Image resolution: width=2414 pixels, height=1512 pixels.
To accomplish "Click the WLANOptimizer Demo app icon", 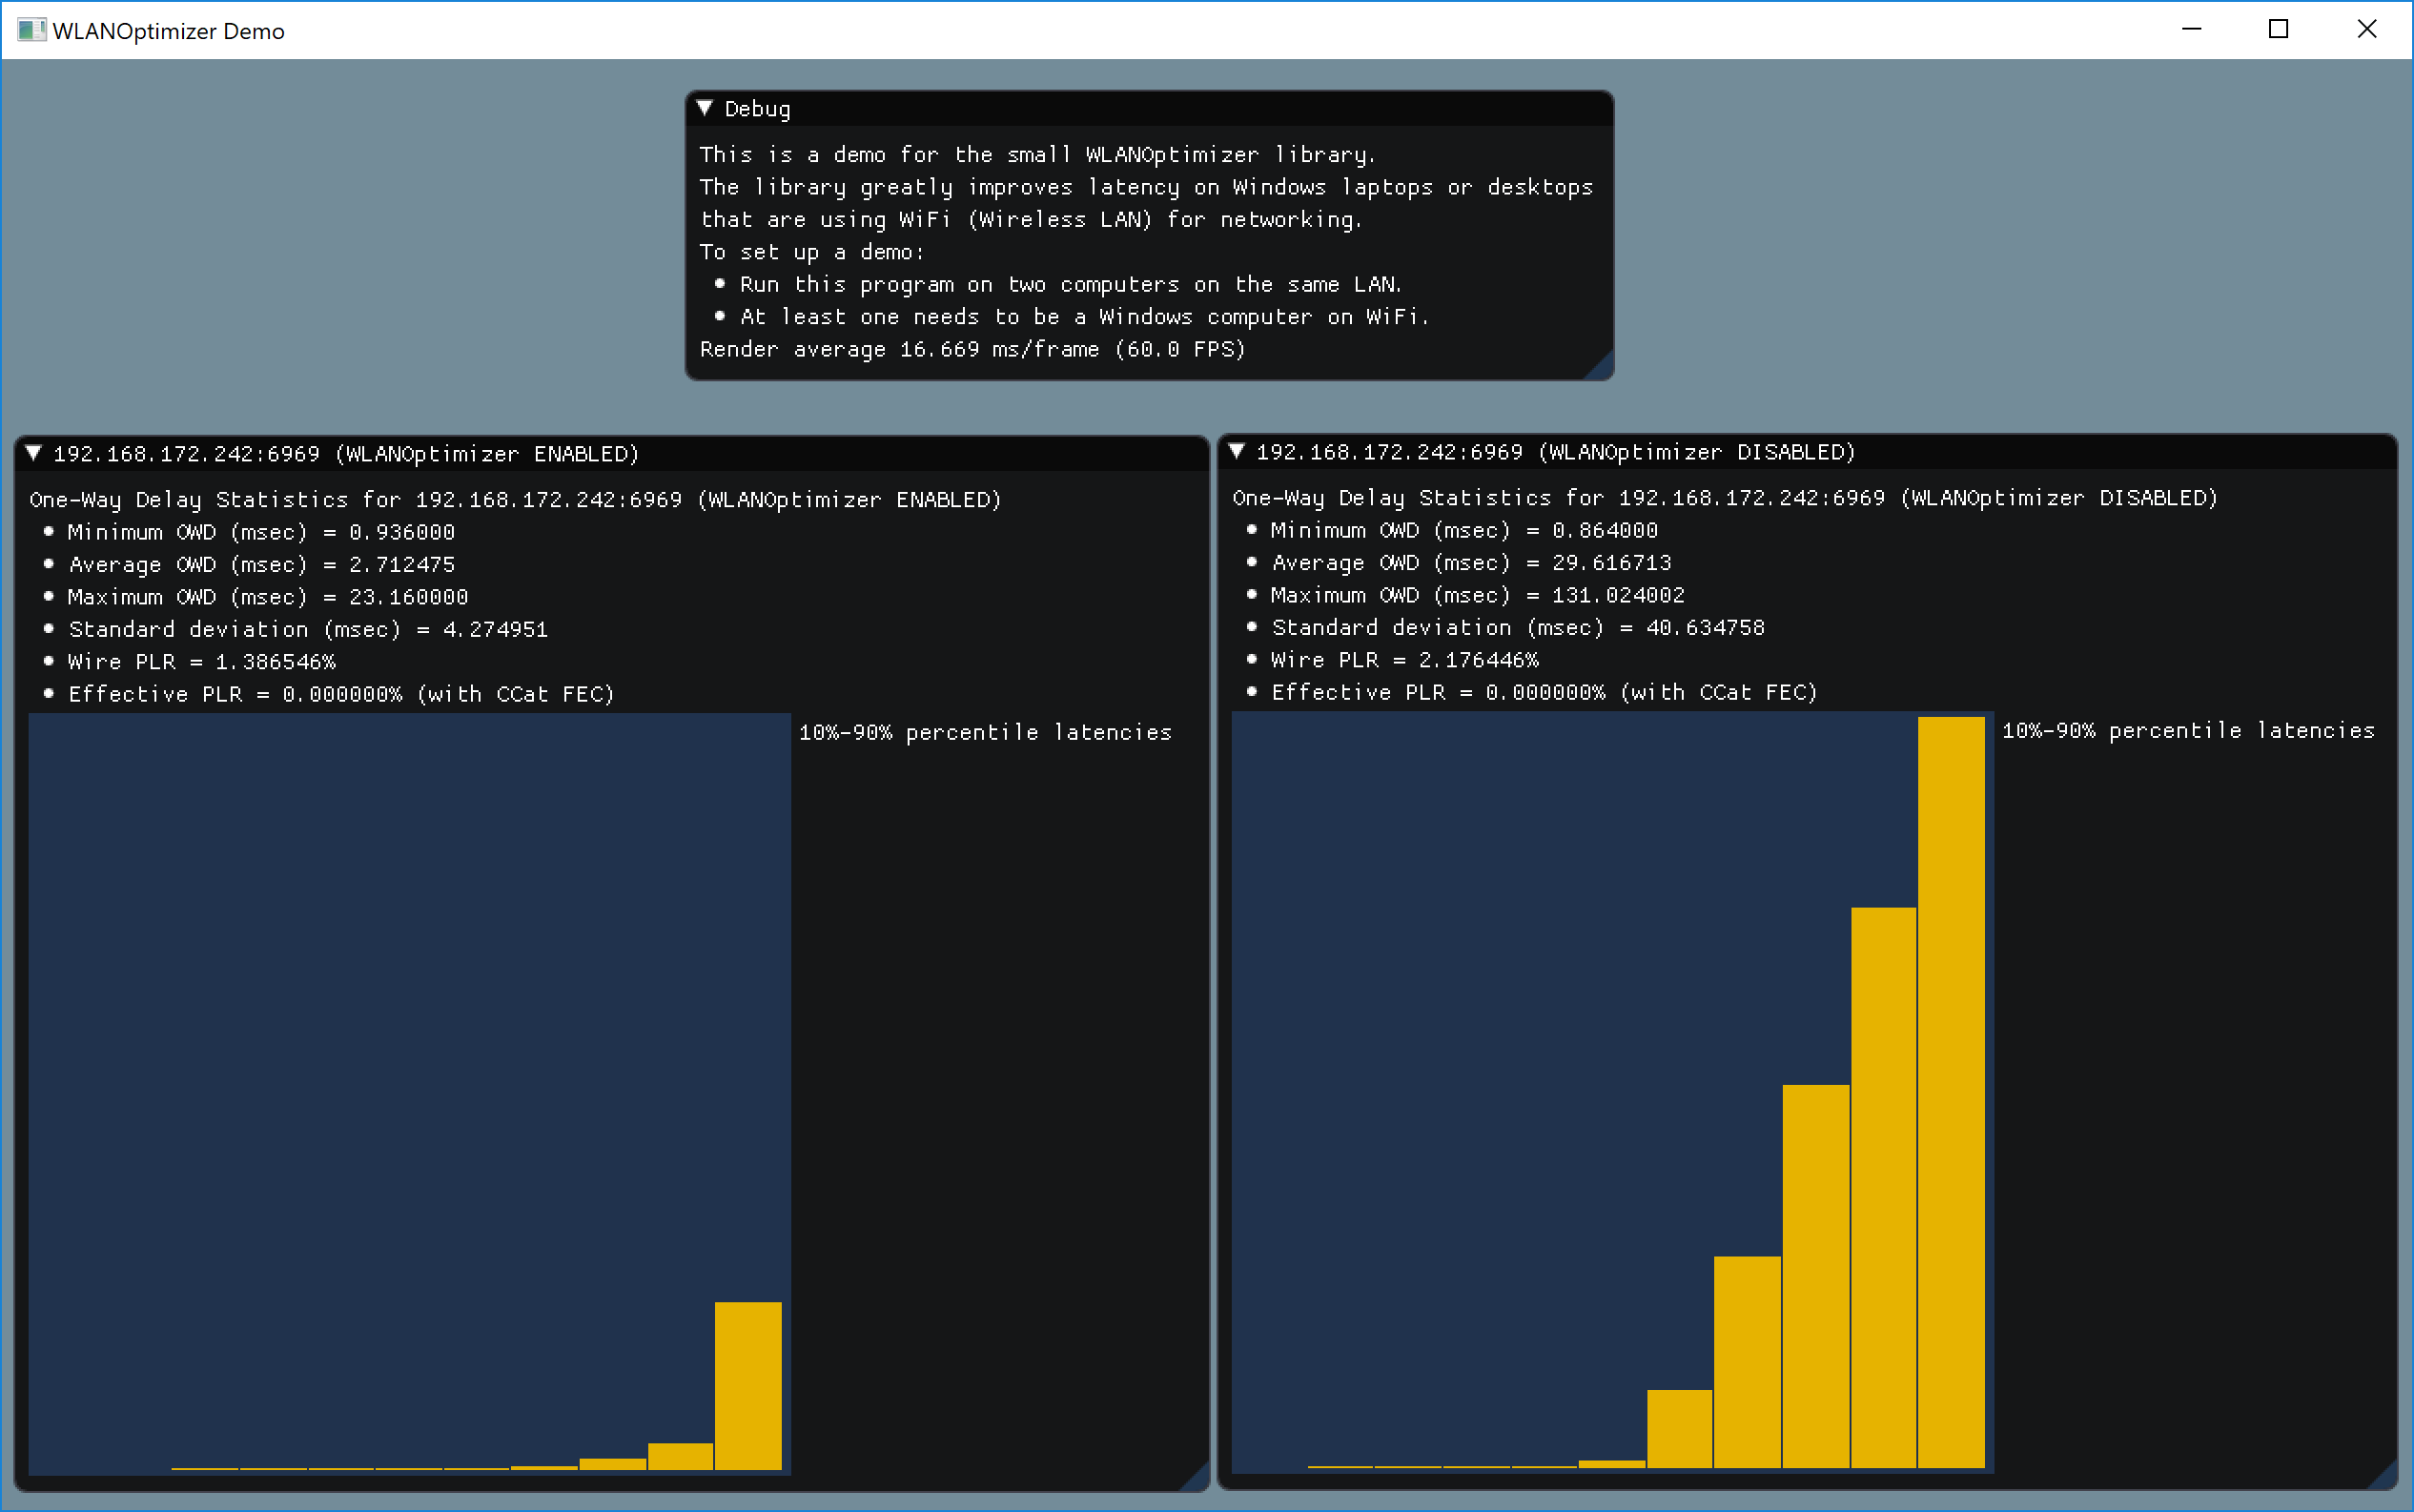I will (x=31, y=30).
